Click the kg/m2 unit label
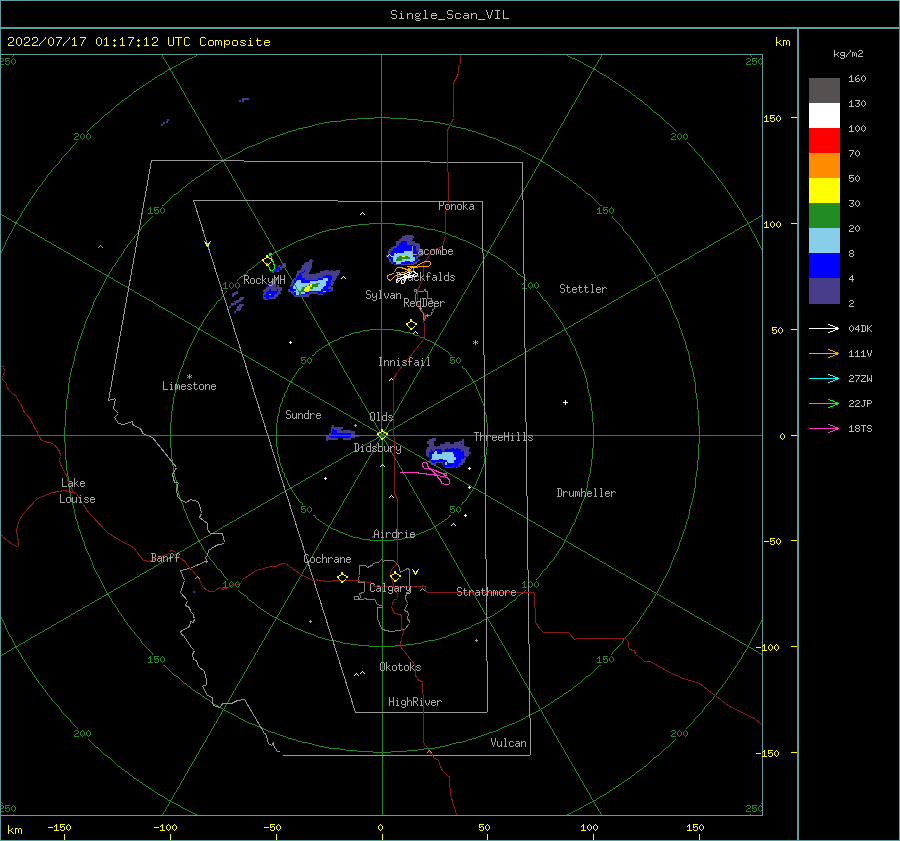Viewport: 900px width, 841px height. point(848,54)
